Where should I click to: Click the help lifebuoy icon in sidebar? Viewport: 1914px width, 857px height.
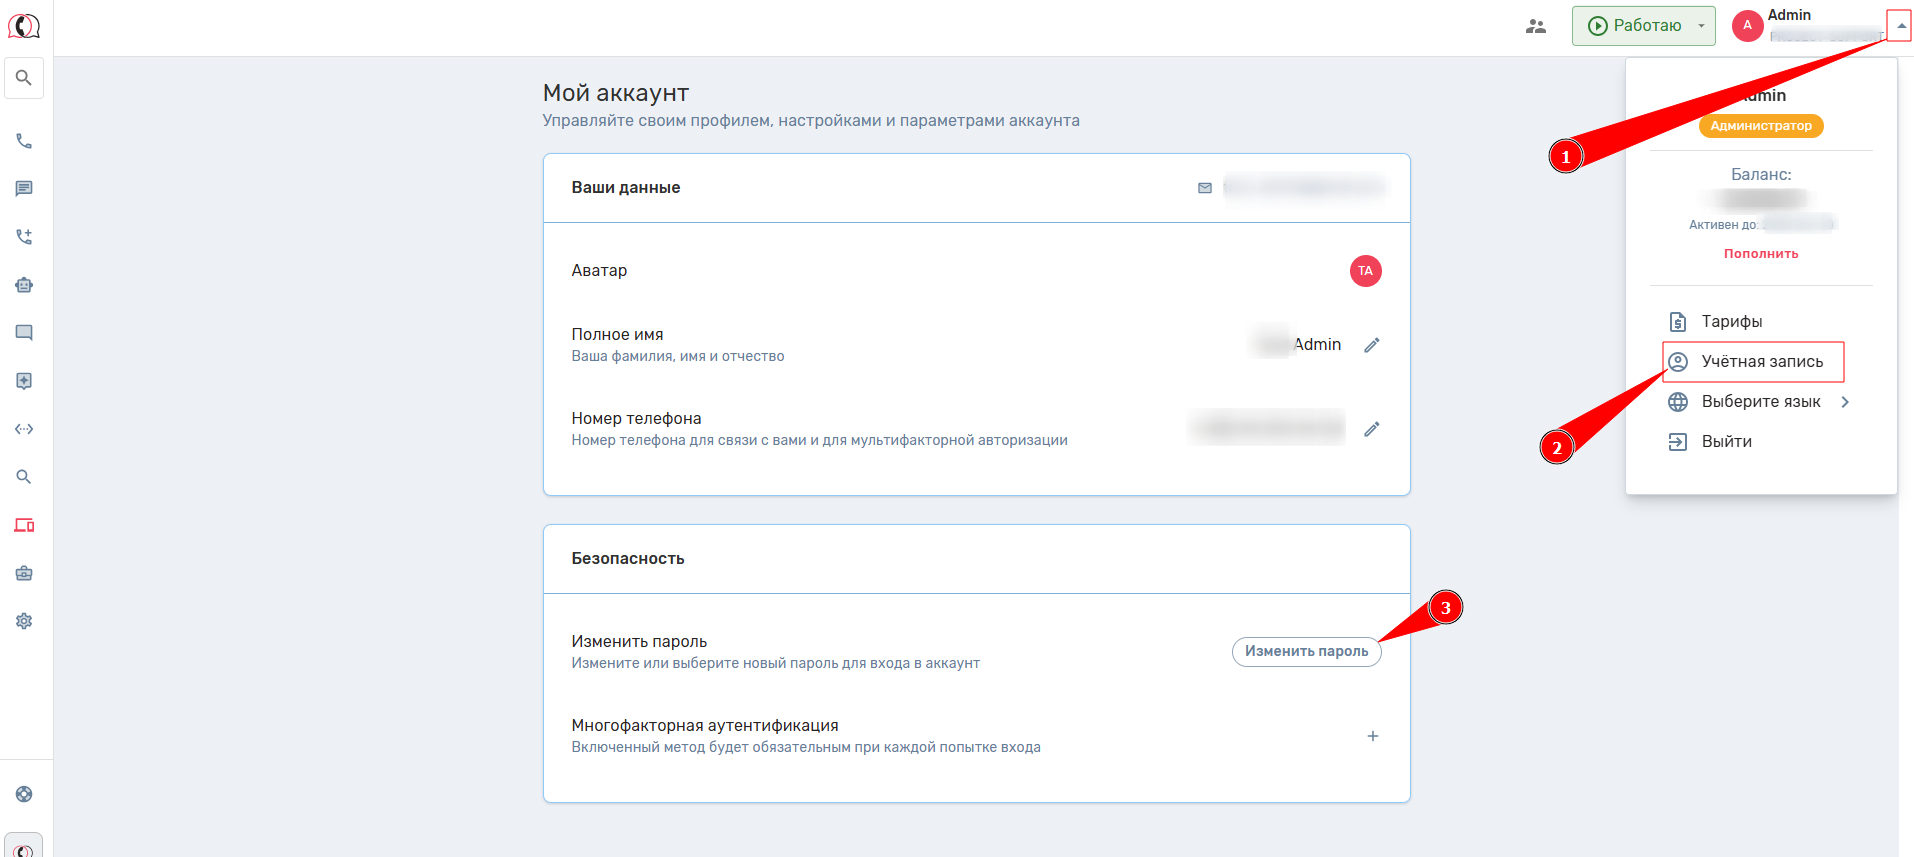(24, 794)
